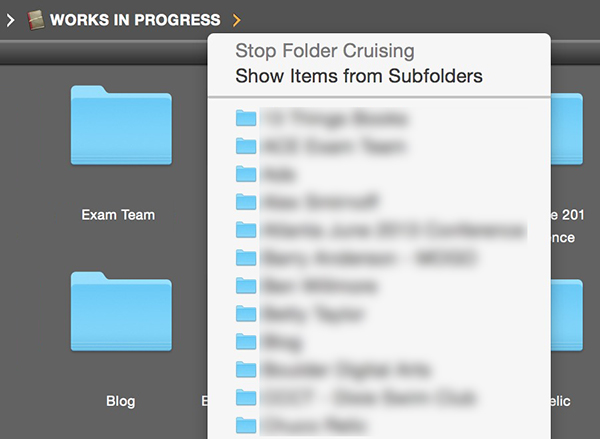Pick the fifth, longest-named folder entry in the menu
The image size is (600, 439).
390,230
